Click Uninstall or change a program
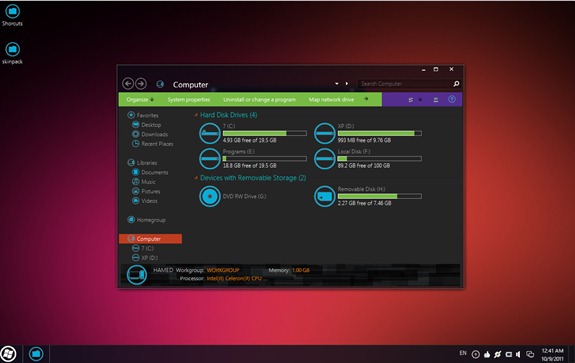Viewport: 575px width, 363px height. [259, 100]
